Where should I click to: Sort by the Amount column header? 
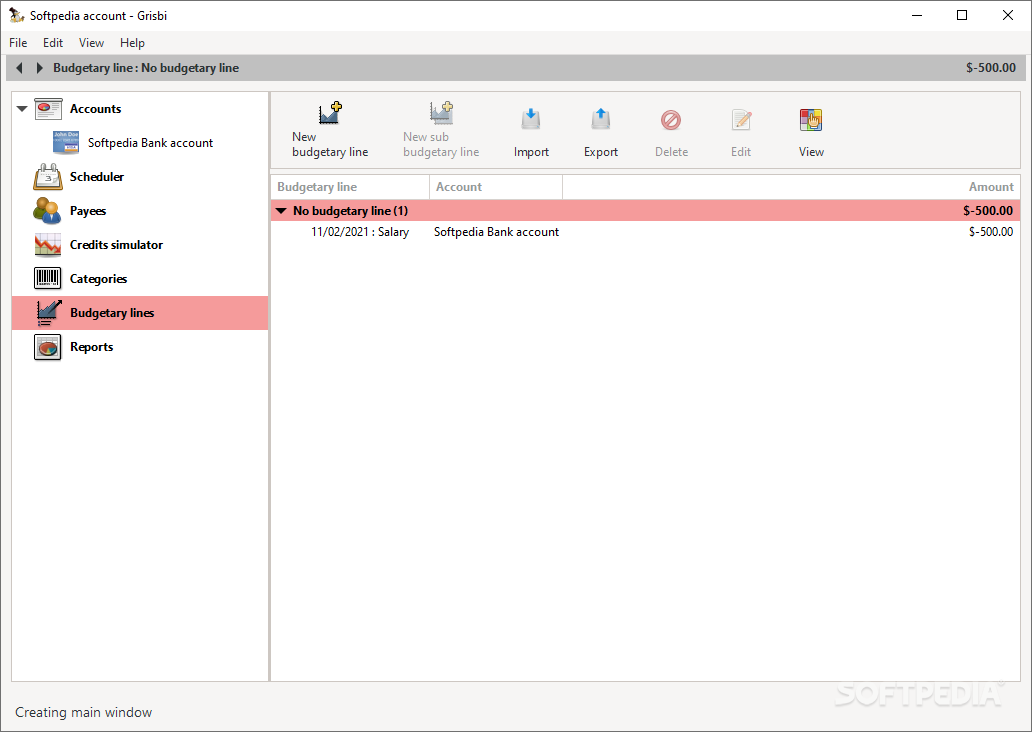790,187
